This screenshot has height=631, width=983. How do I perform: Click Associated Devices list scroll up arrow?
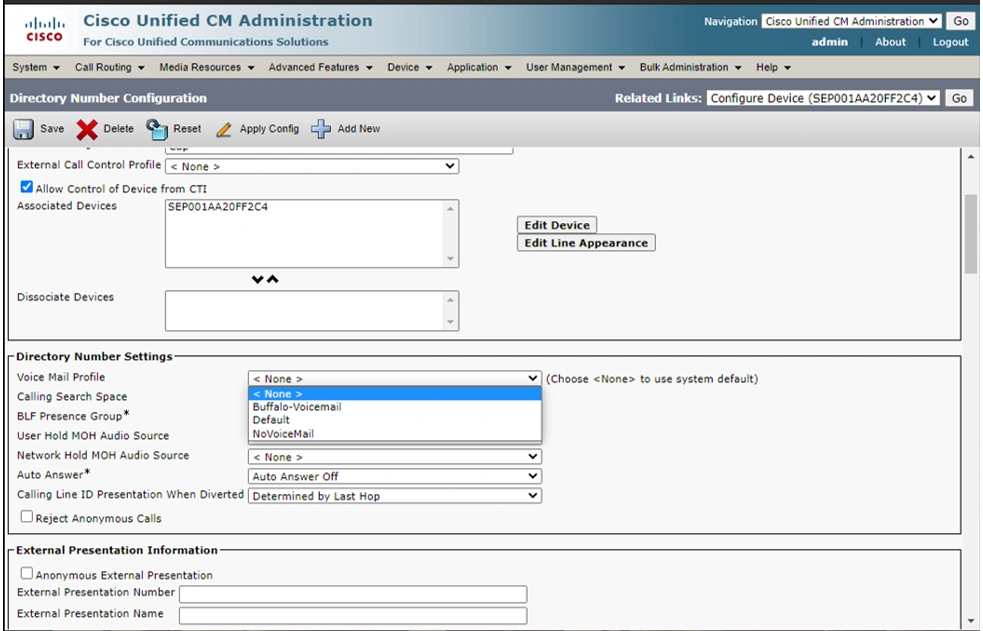[450, 209]
